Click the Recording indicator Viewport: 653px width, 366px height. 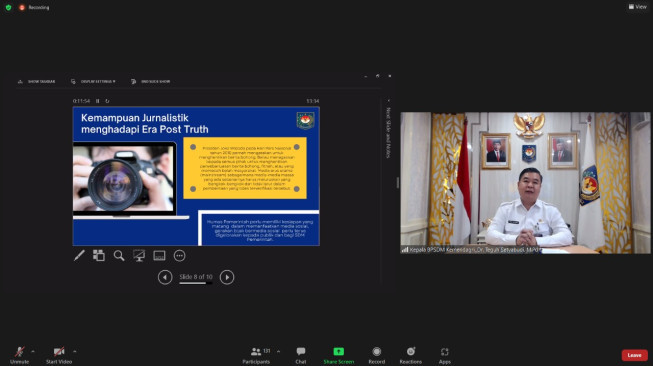[34, 7]
